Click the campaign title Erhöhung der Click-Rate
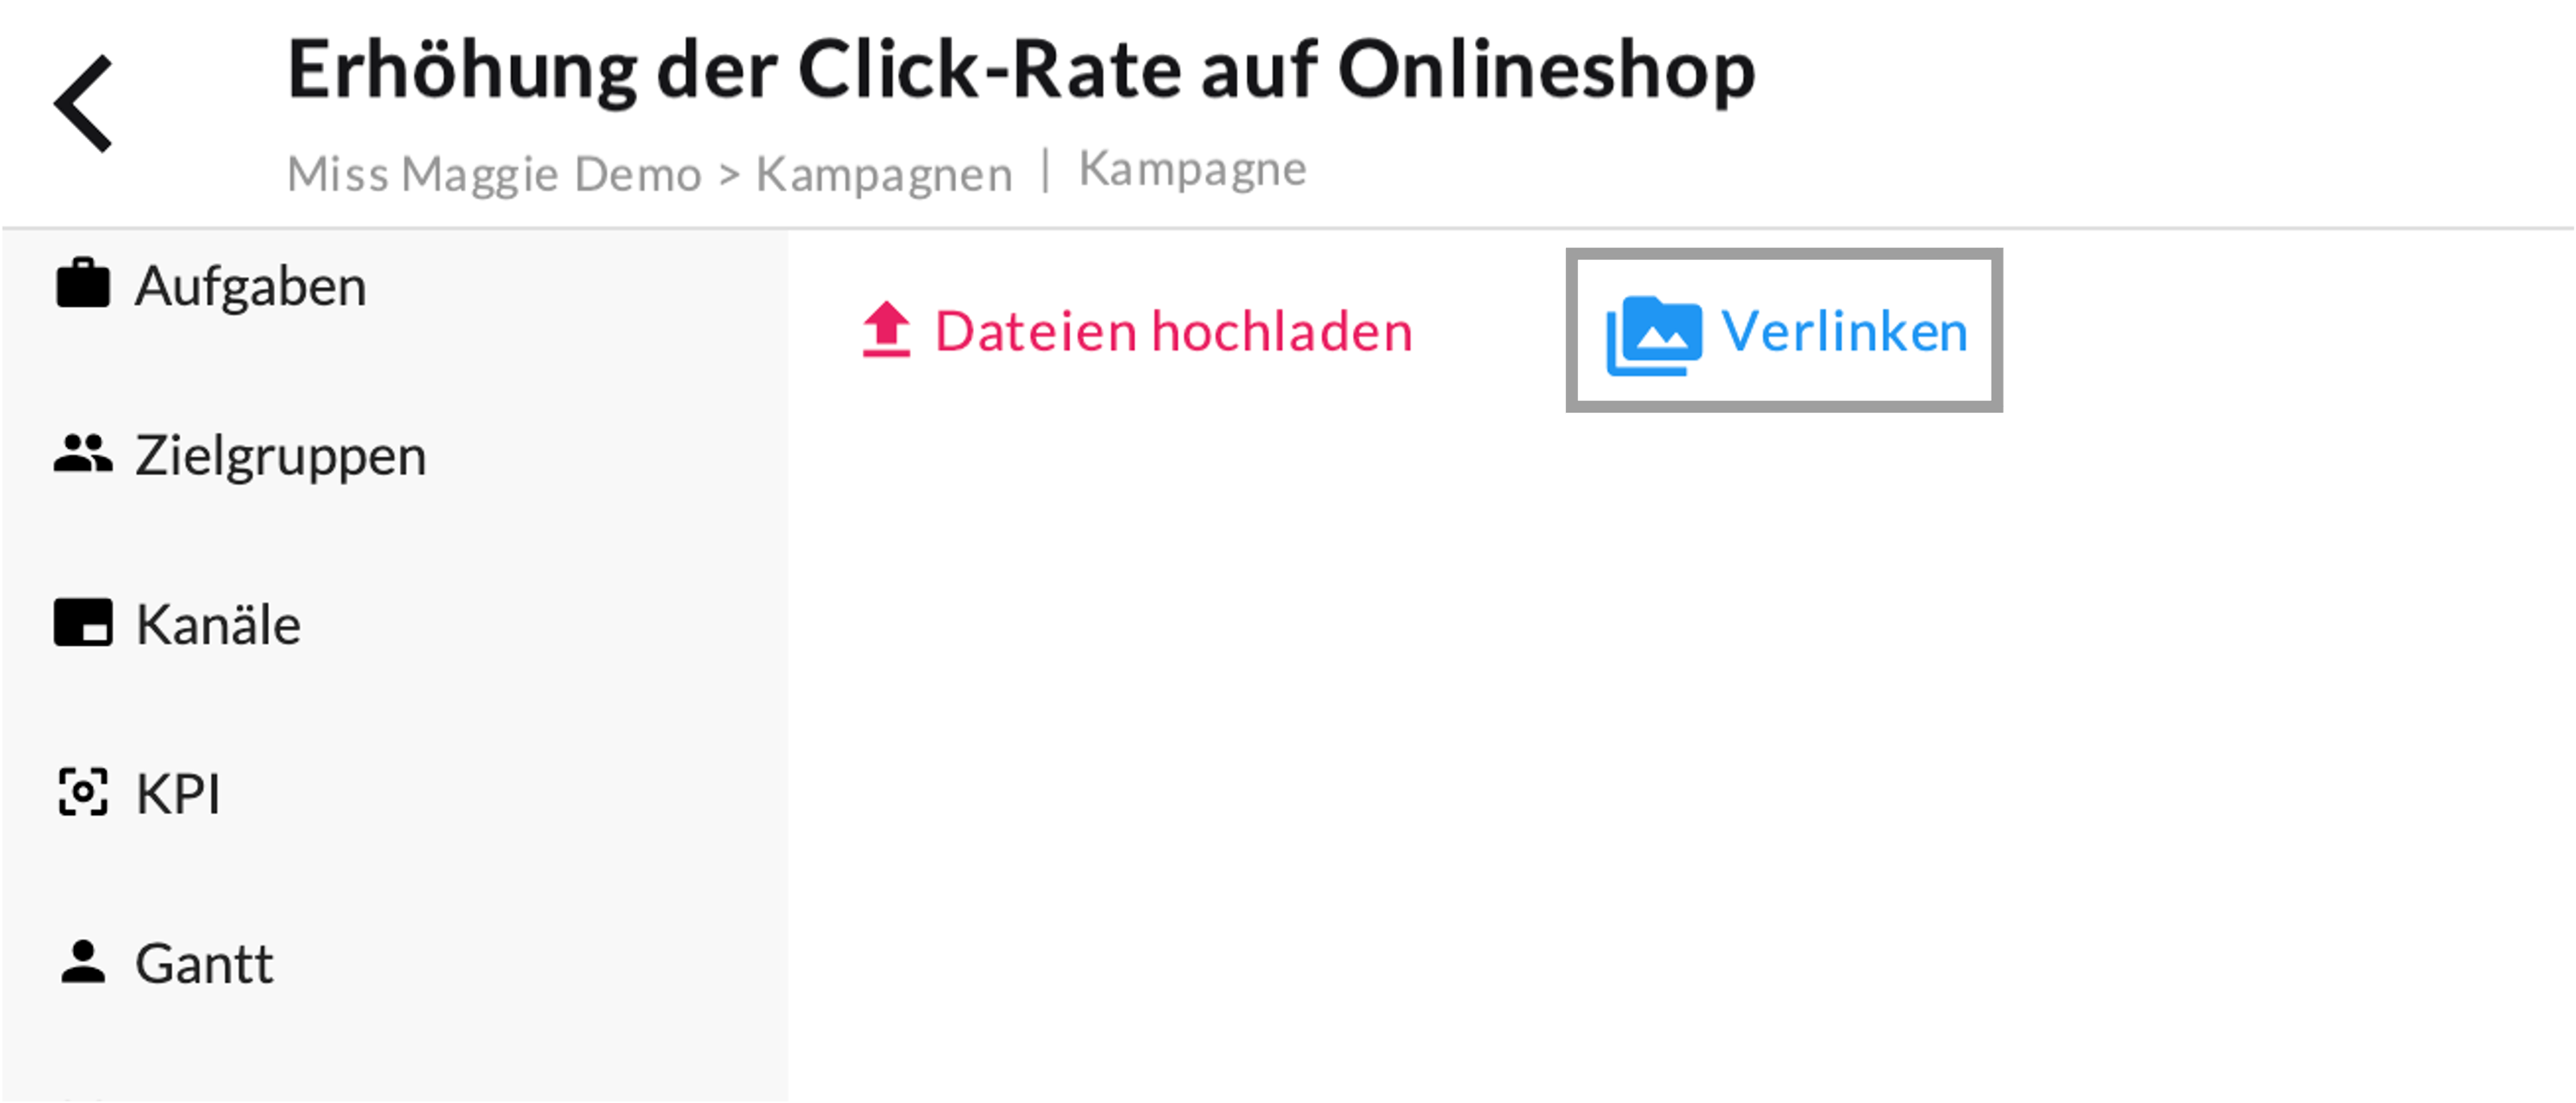 1021,70
